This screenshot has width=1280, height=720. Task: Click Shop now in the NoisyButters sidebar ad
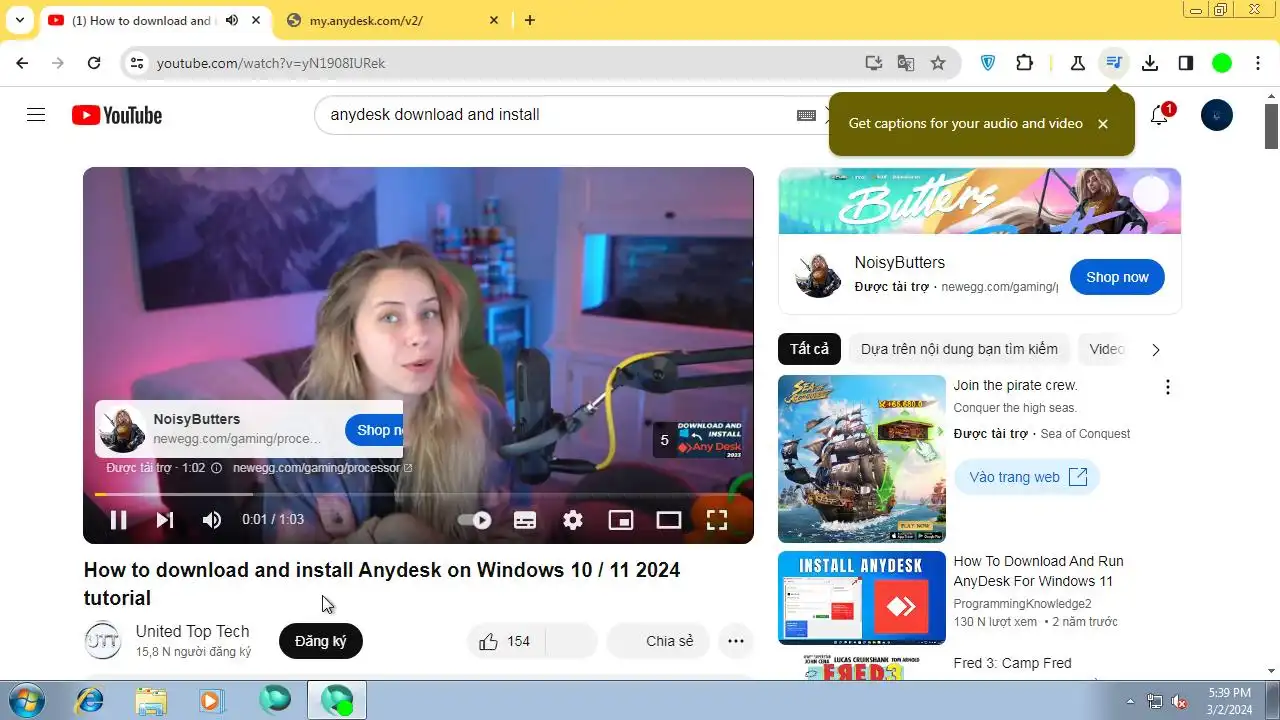click(x=1117, y=277)
